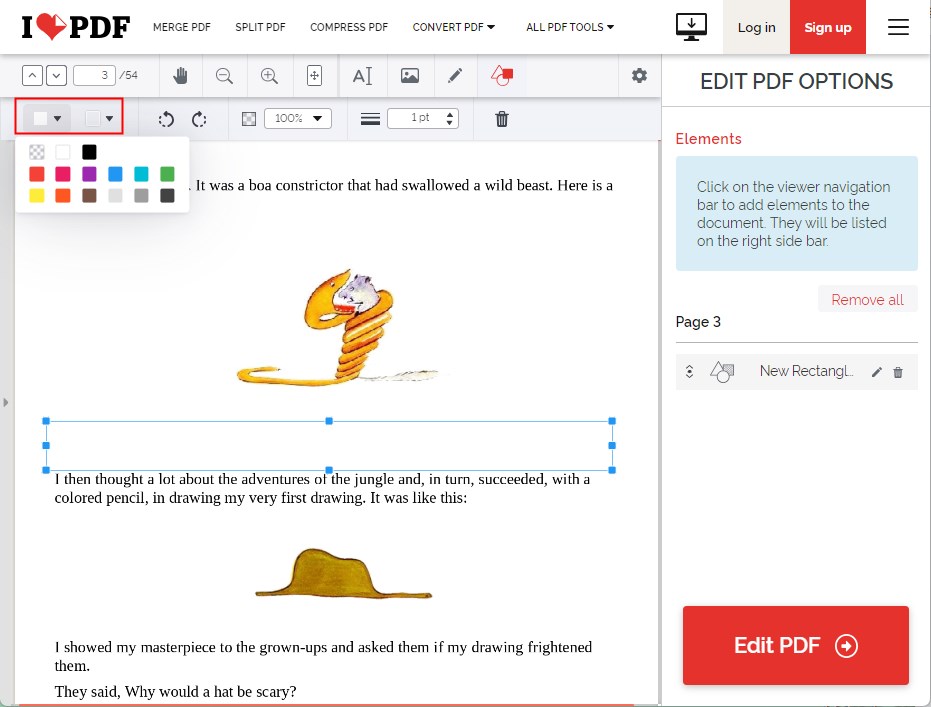This screenshot has height=707, width=931.
Task: Open COMPRESS PDF tool
Action: (x=349, y=27)
